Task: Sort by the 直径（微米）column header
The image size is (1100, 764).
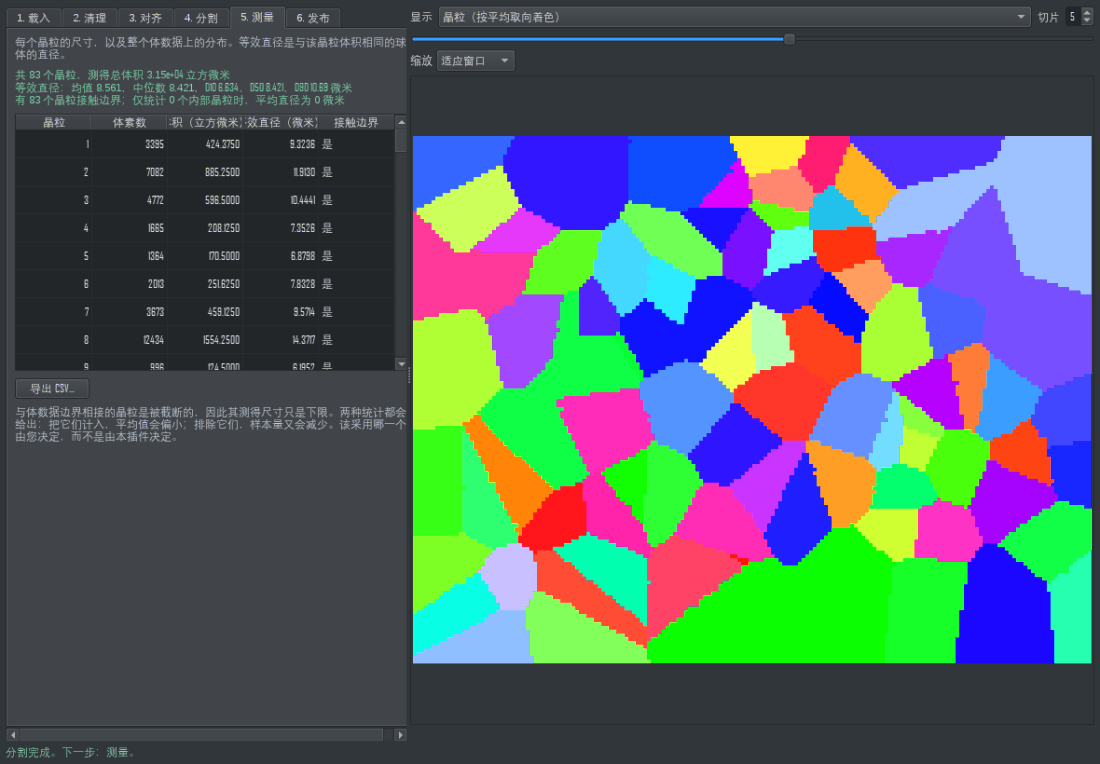Action: (281, 122)
